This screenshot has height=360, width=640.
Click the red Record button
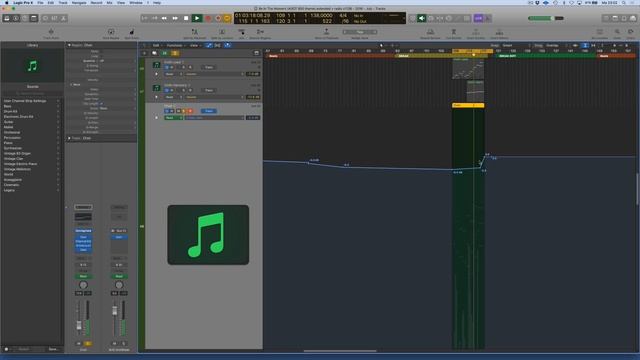(208, 18)
